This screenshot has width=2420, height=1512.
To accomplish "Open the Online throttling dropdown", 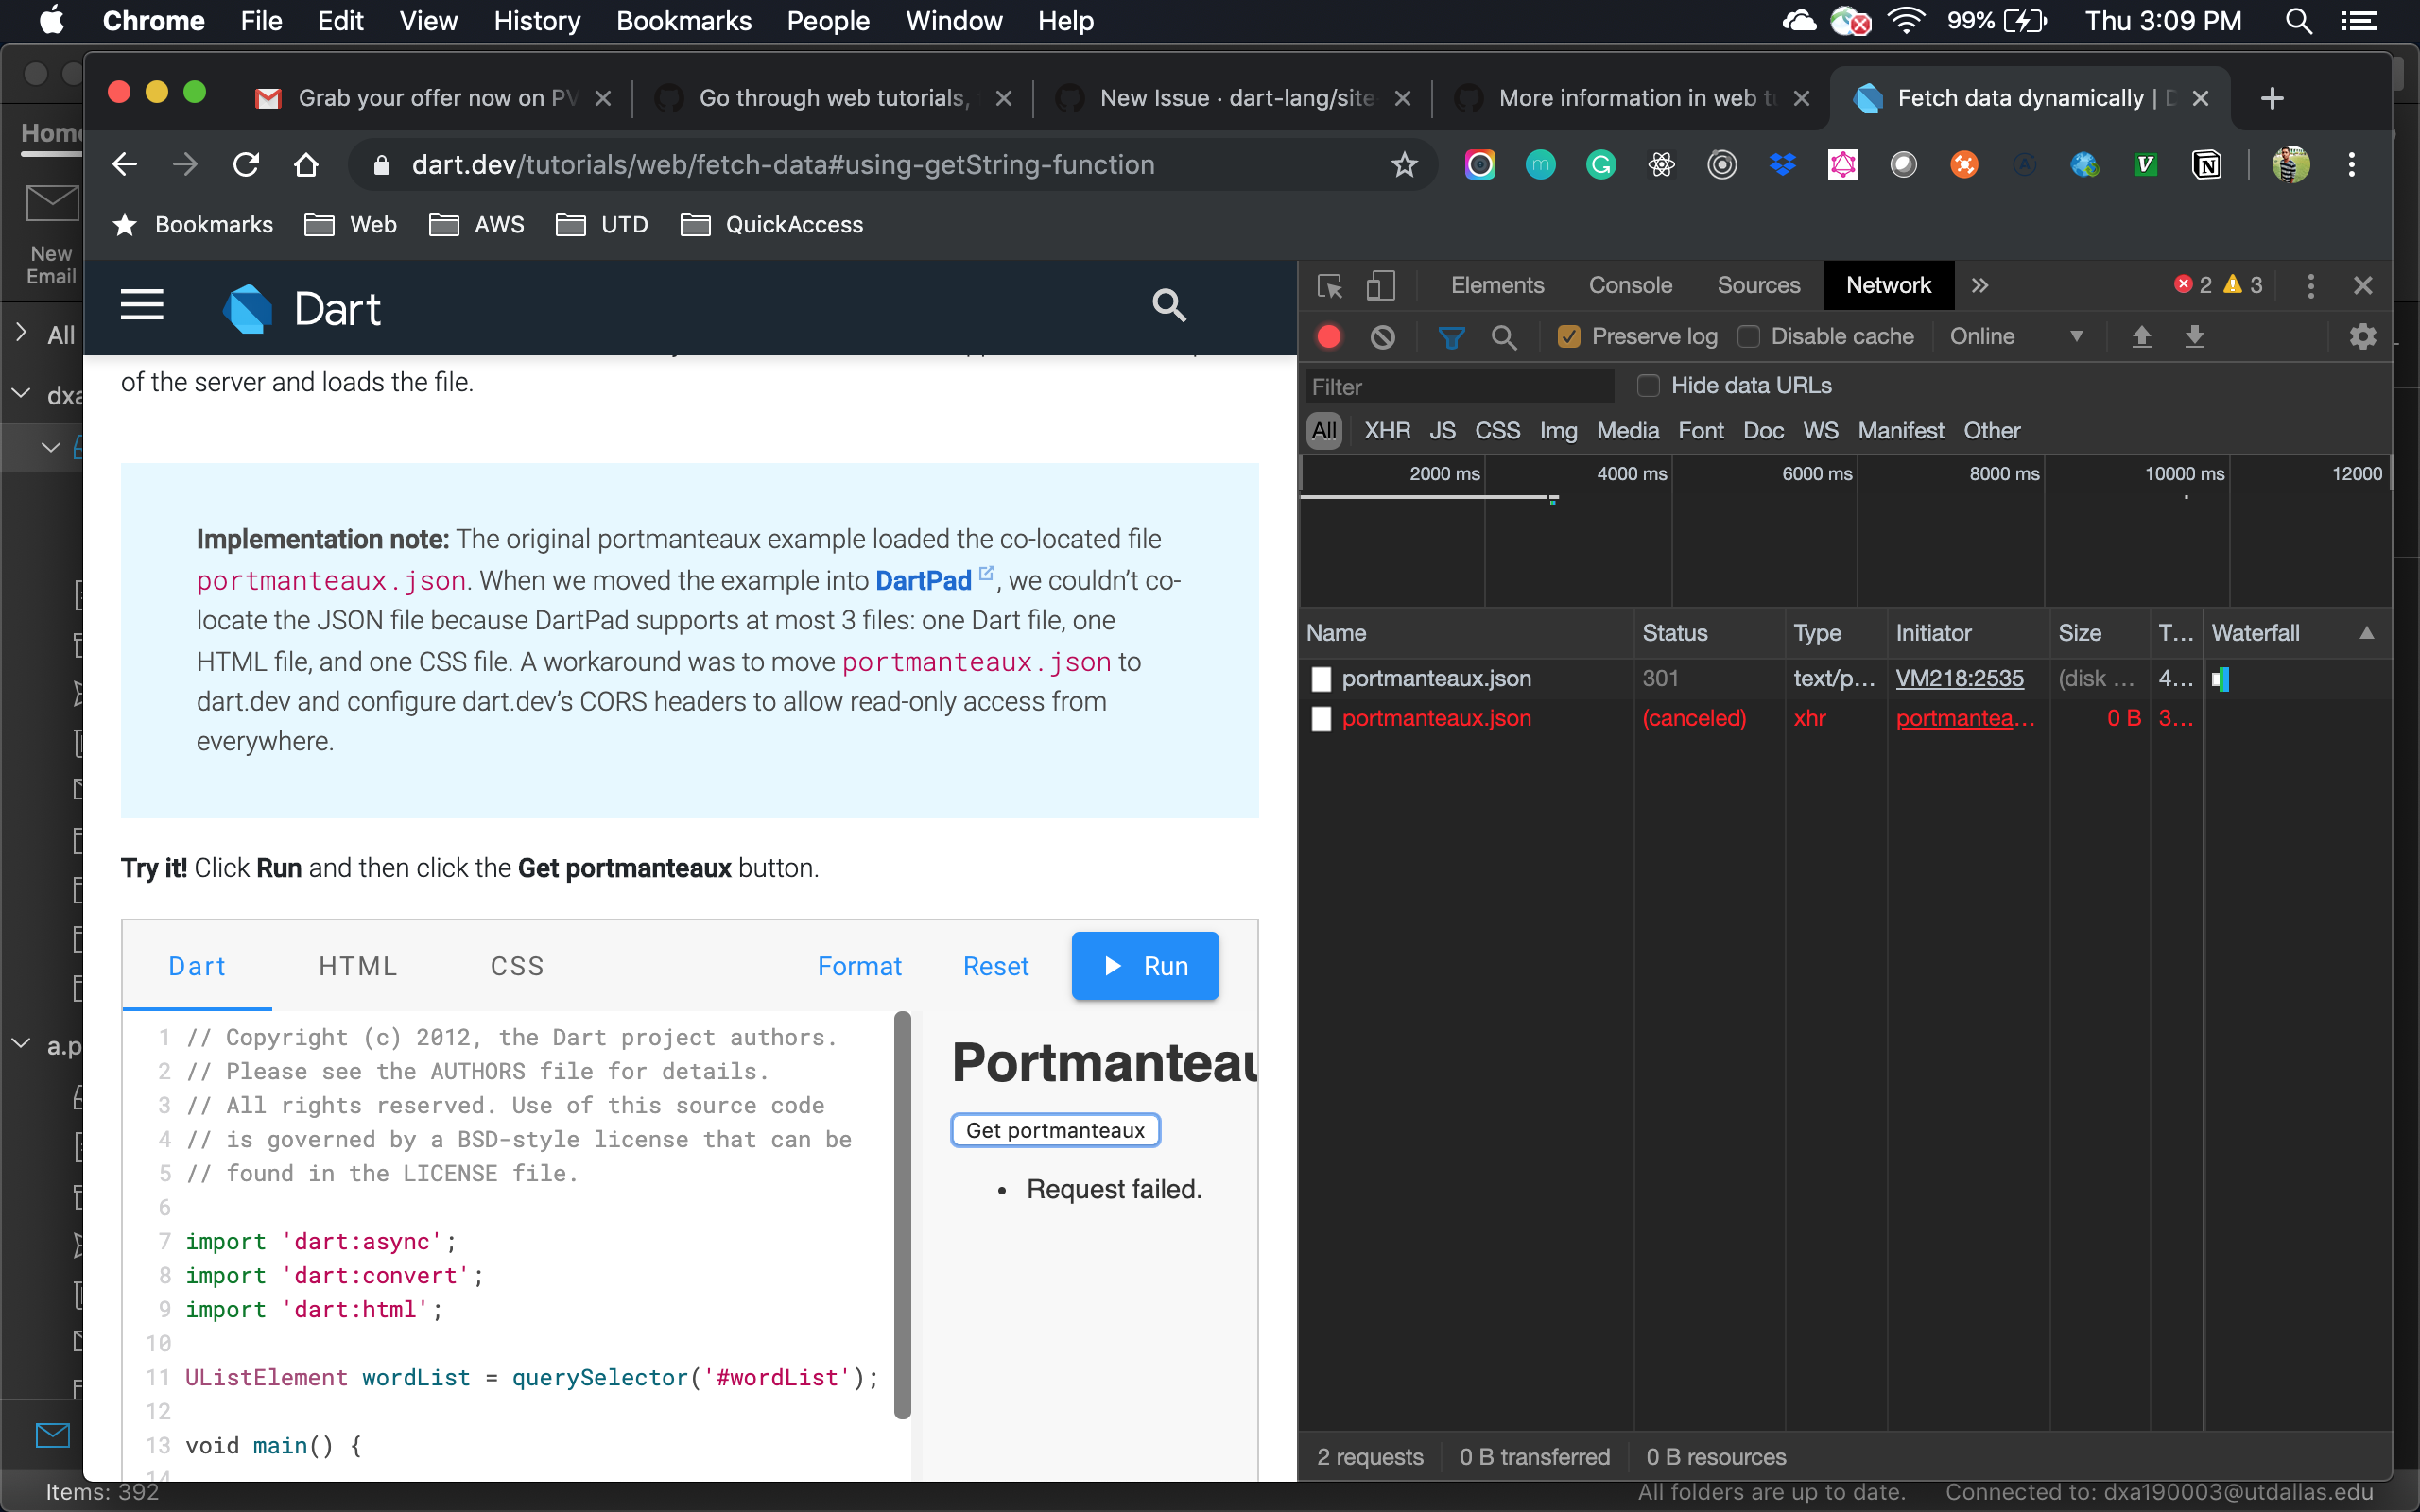I will [2019, 337].
